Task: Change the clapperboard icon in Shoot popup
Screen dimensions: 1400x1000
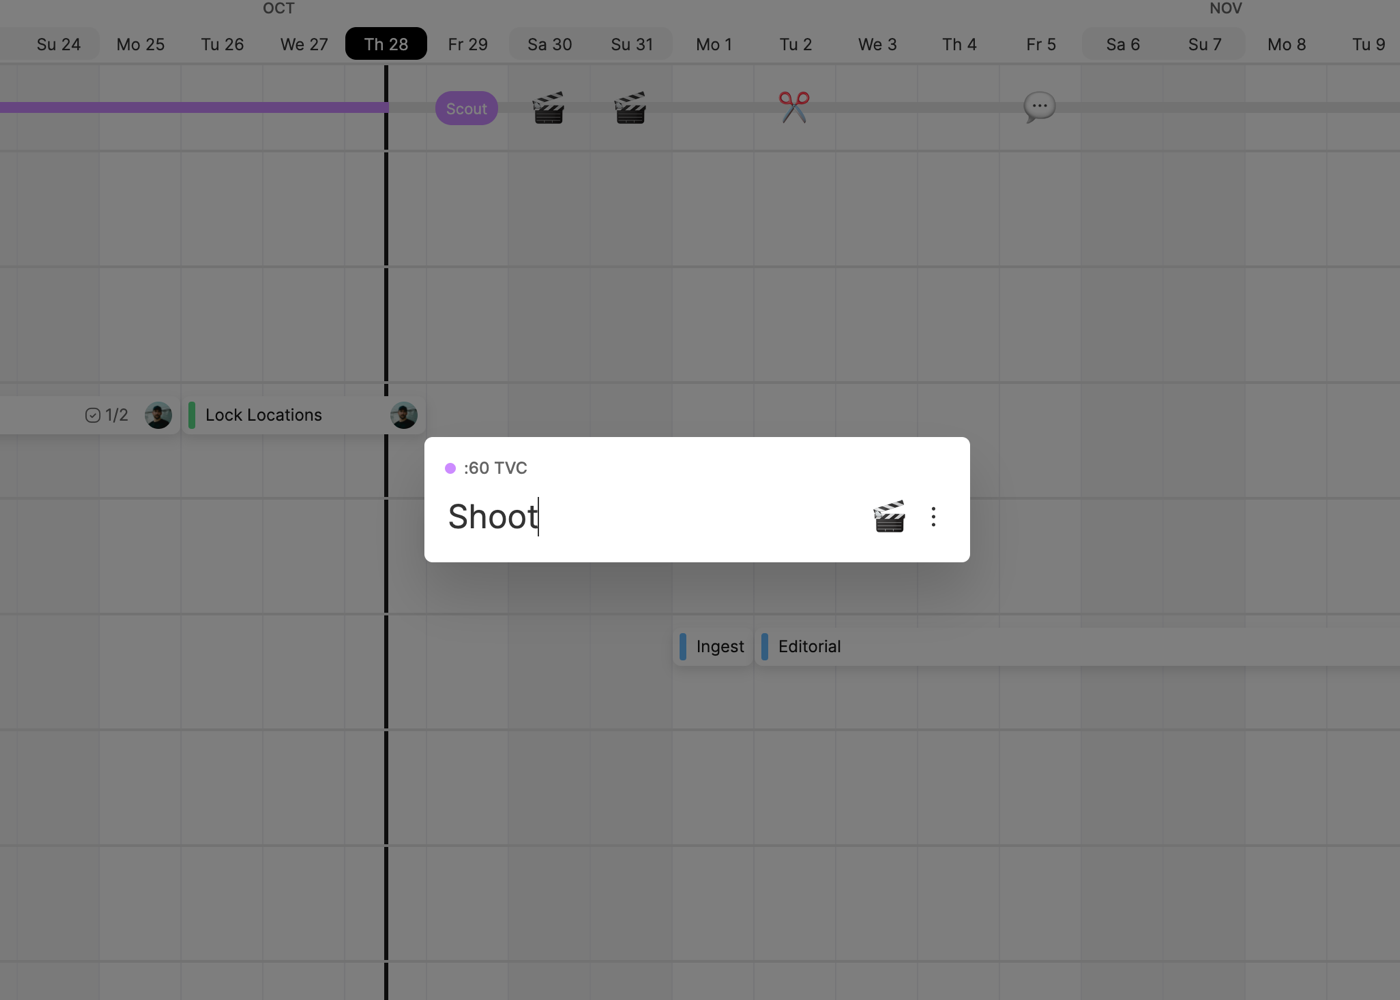Action: [889, 517]
